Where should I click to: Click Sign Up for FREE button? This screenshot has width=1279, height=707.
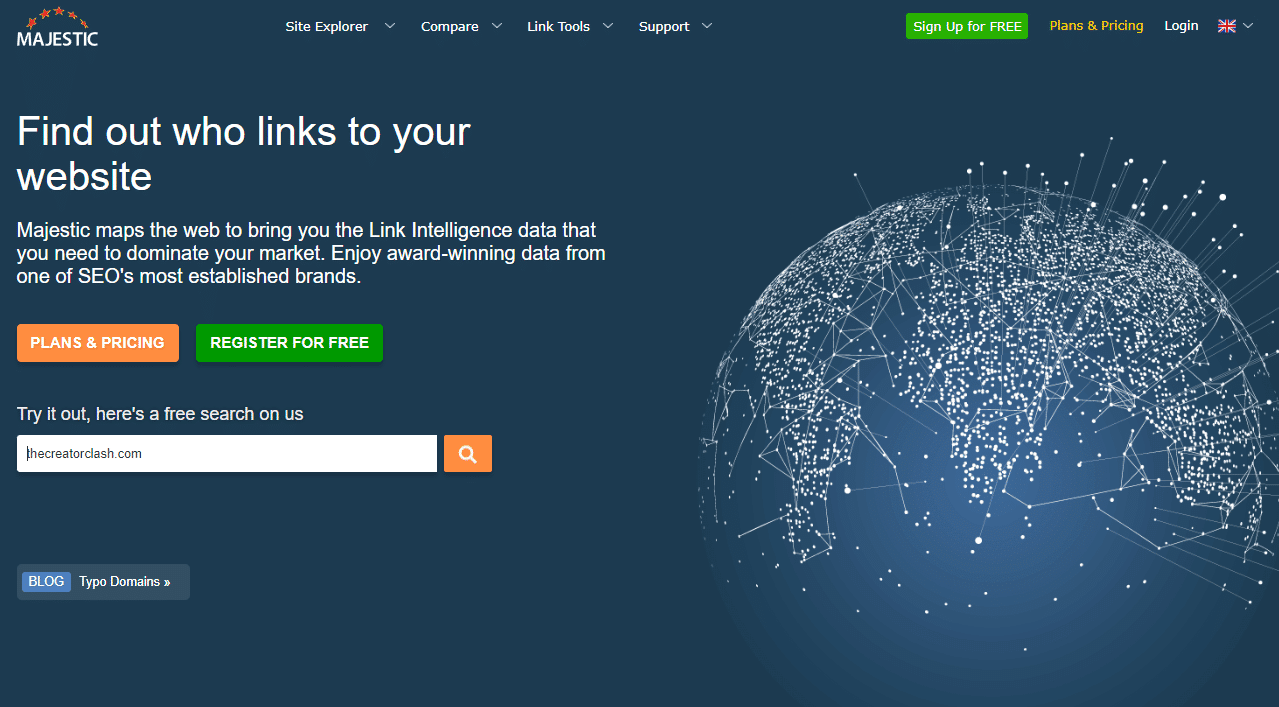967,26
